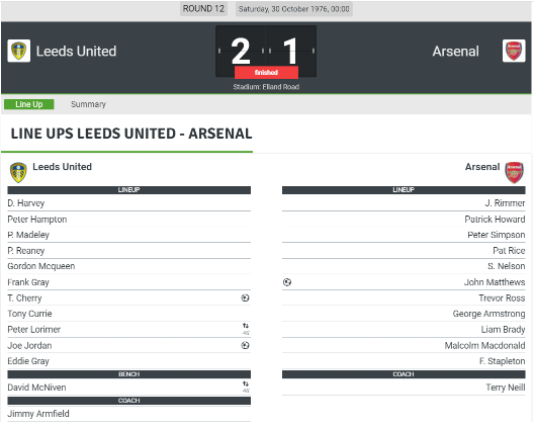The height and width of the screenshot is (422, 534).
Task: Click the red finished status badge
Action: [x=266, y=73]
